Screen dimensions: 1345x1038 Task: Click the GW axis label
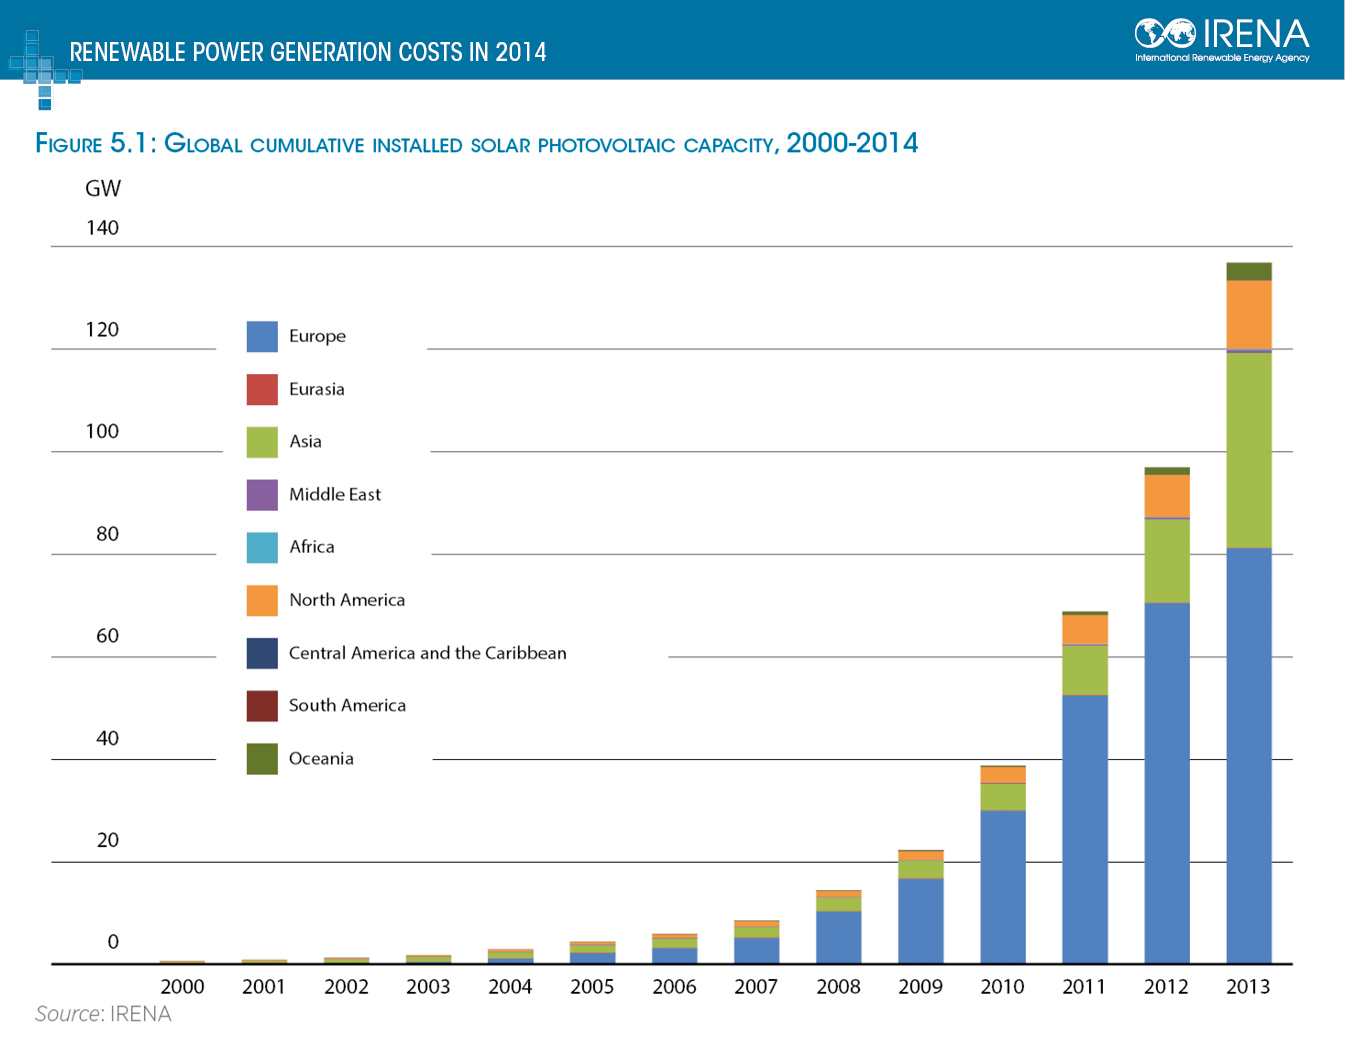pos(103,188)
